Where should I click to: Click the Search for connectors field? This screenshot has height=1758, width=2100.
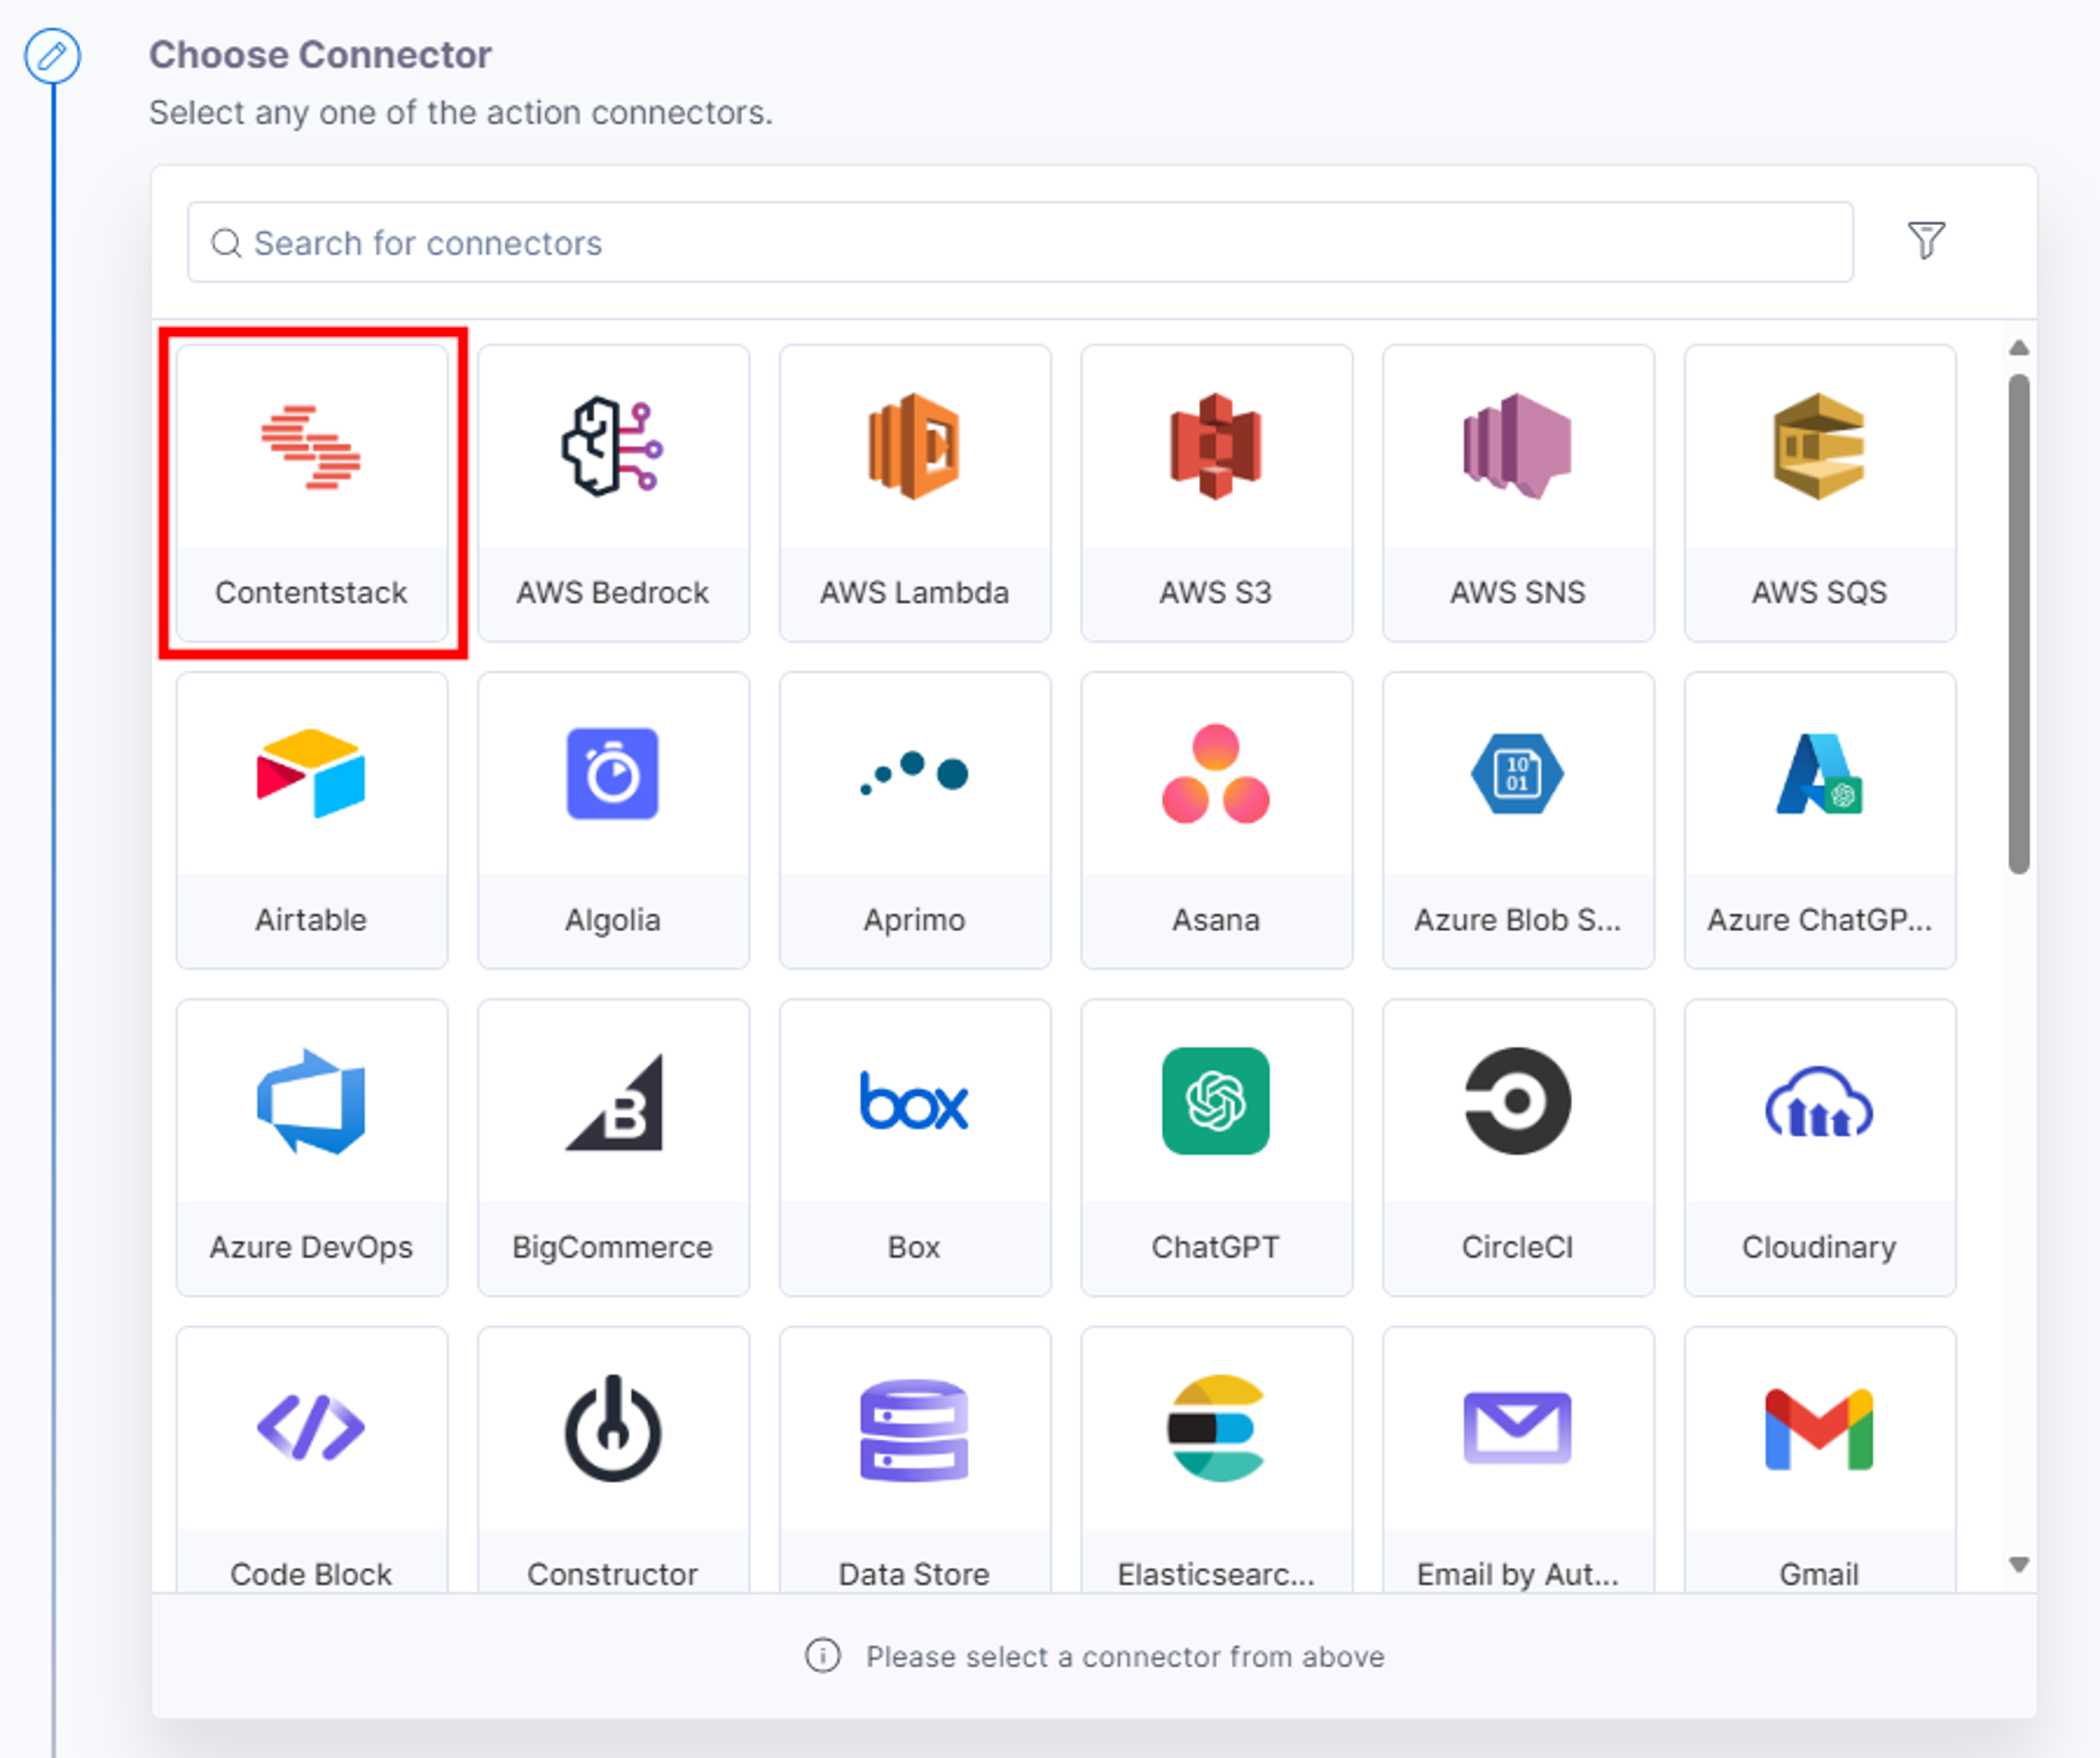tap(1020, 242)
